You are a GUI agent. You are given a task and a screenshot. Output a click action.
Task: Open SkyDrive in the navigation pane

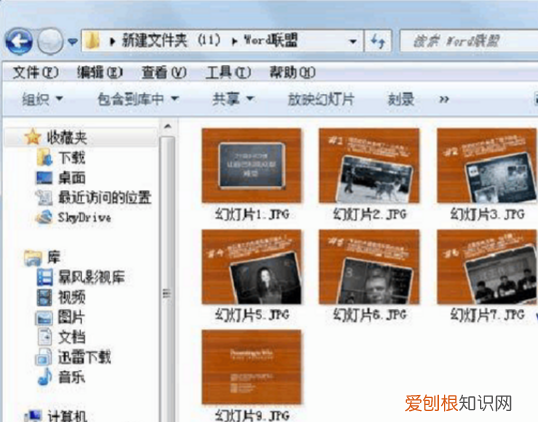click(84, 218)
